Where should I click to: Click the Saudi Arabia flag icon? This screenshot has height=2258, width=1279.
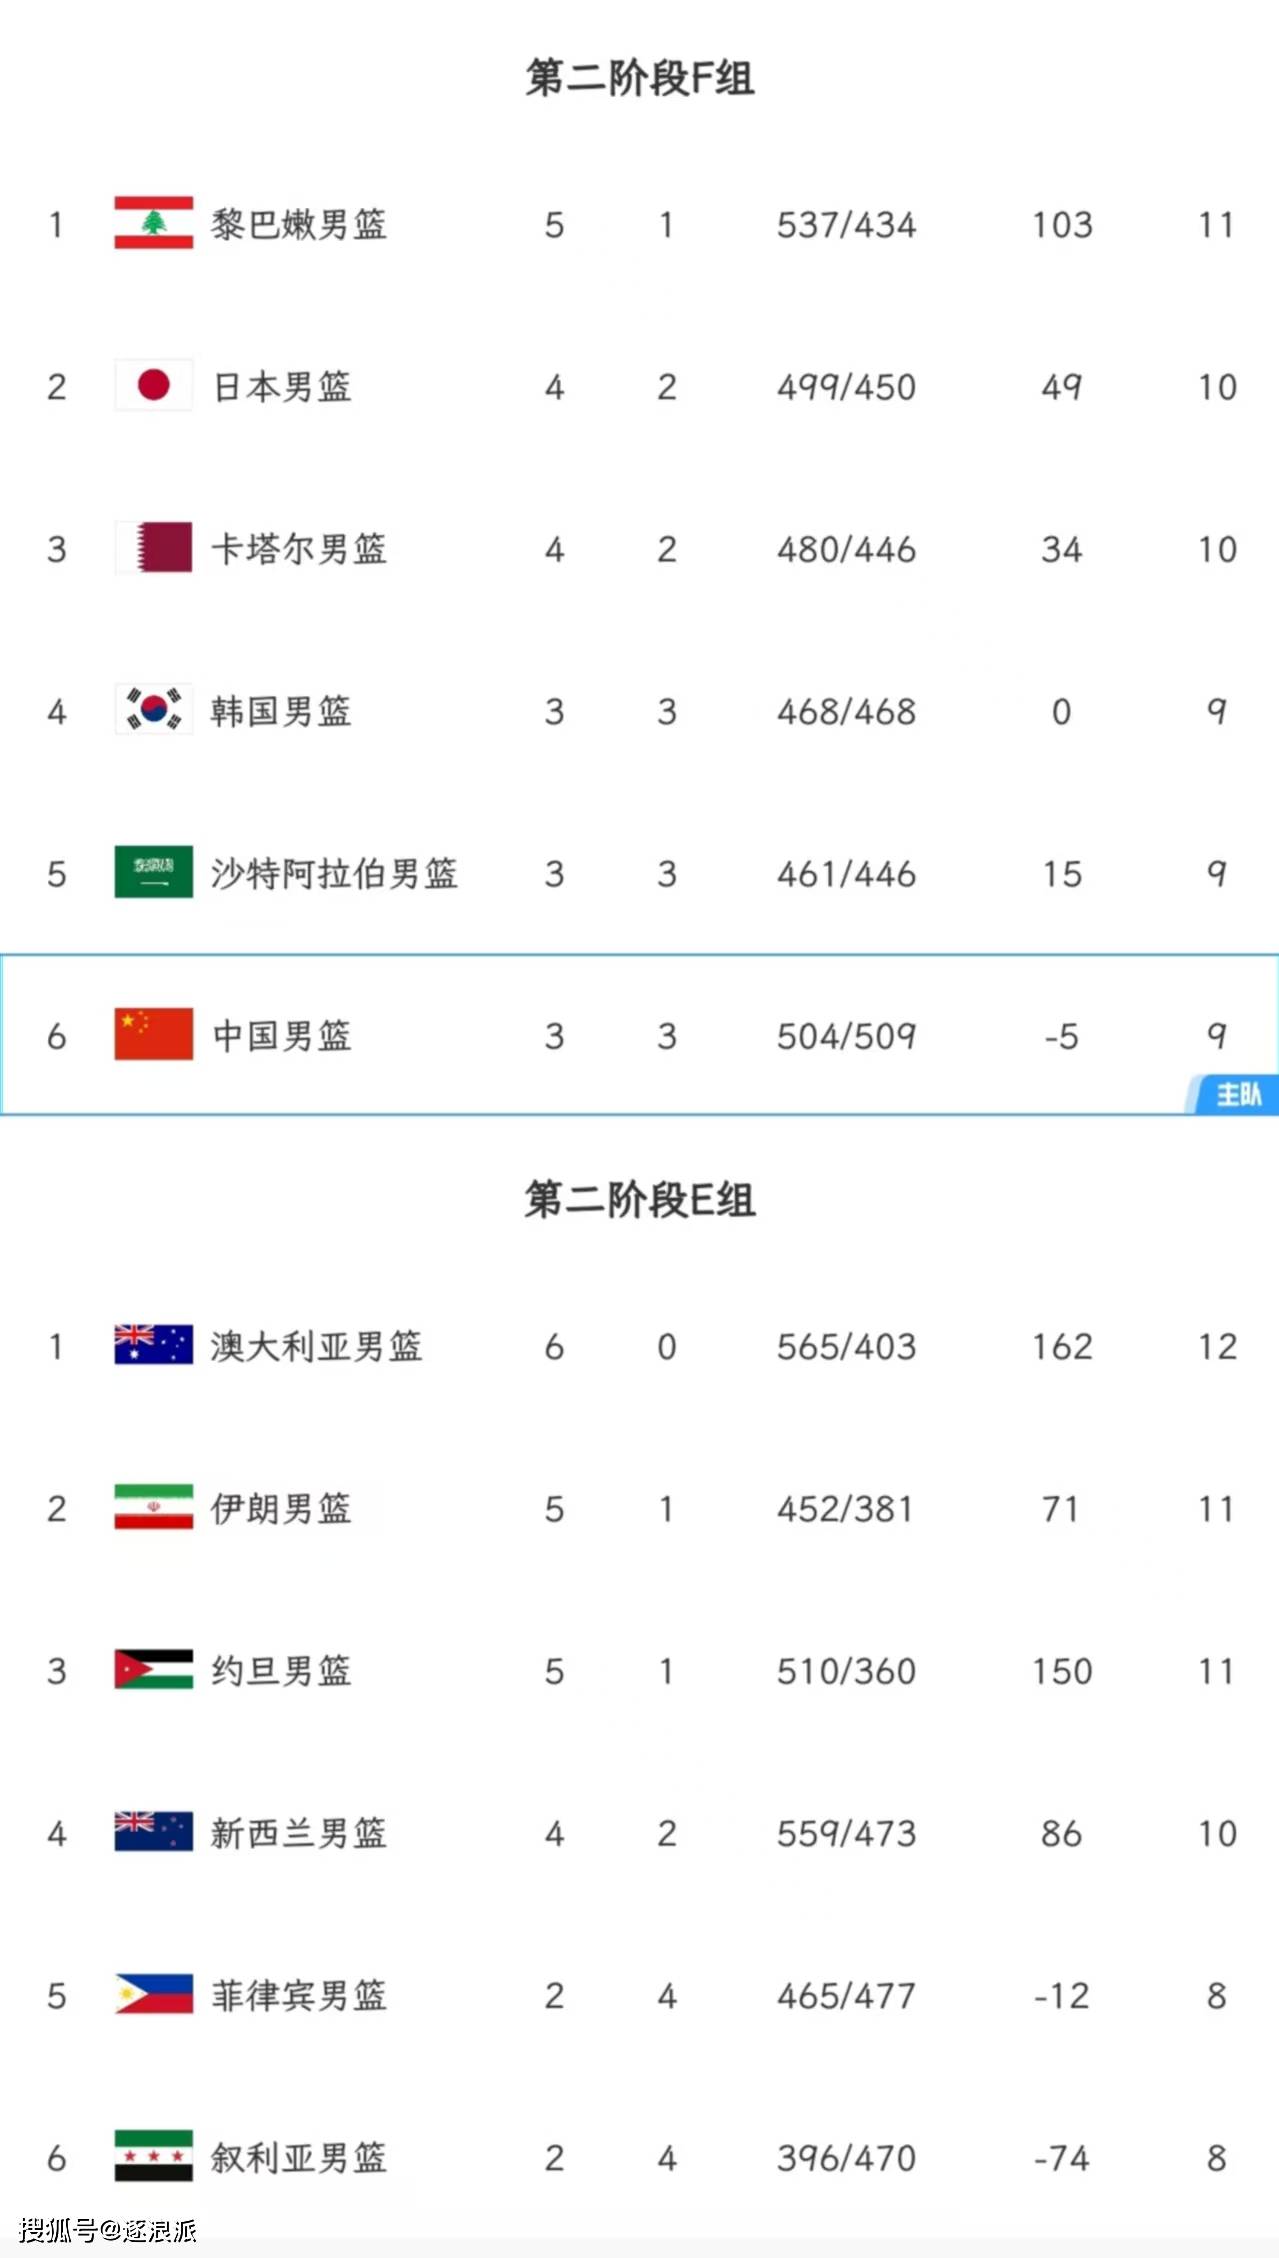(153, 872)
